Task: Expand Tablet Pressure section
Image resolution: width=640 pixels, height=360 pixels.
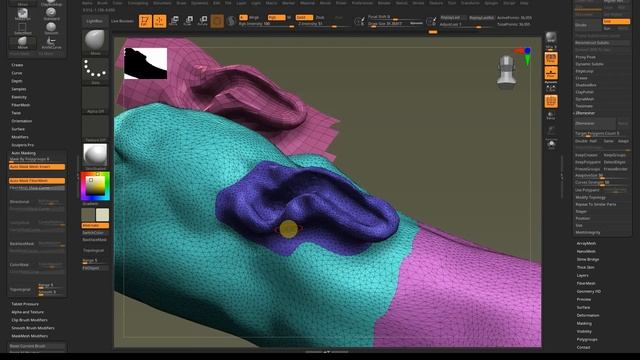Action: point(25,304)
